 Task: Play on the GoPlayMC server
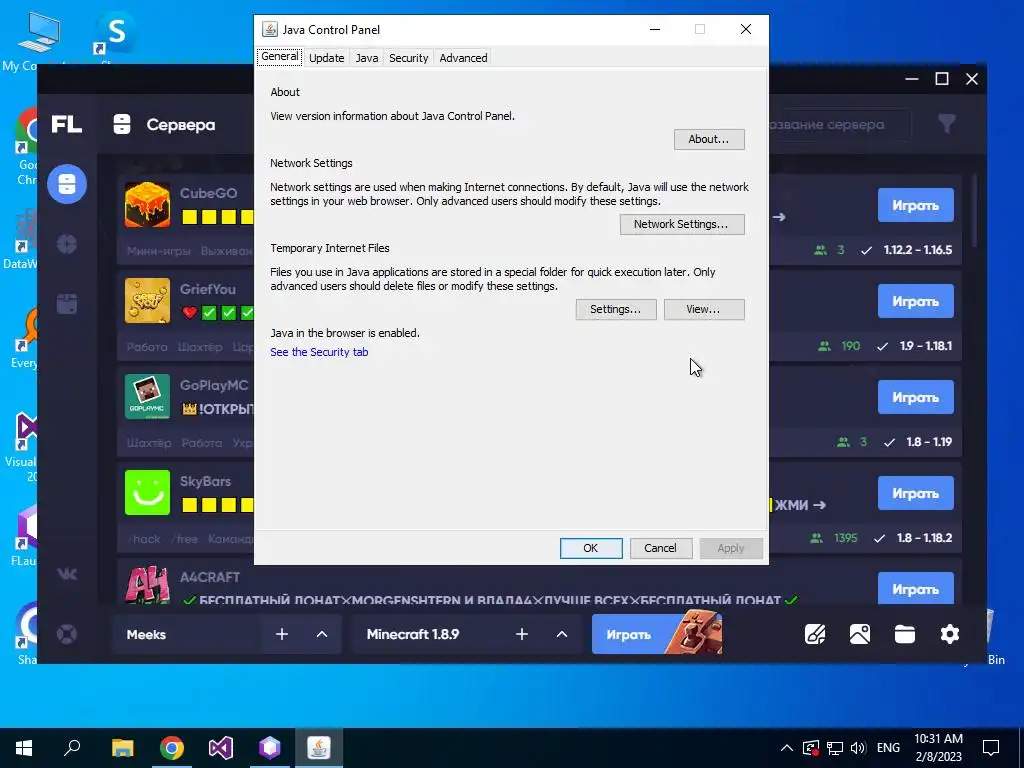pyautogui.click(x=916, y=397)
